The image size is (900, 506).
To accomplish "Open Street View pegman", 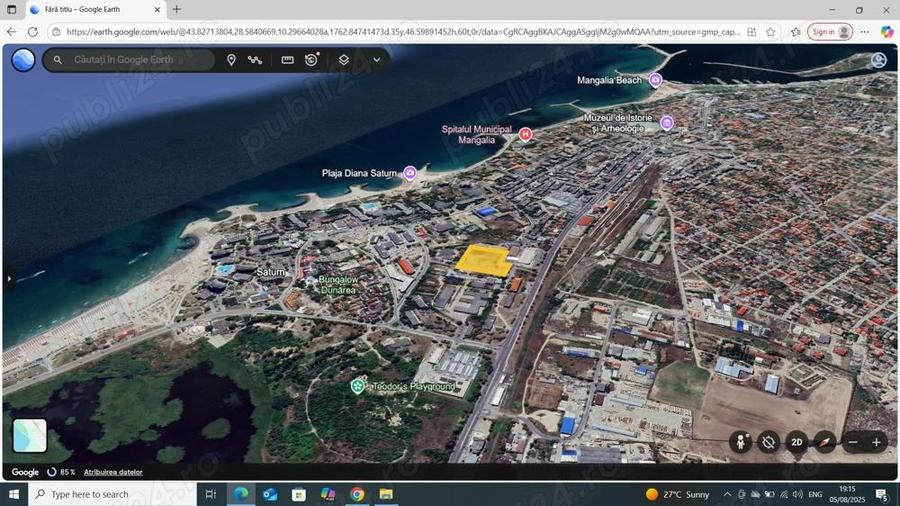I will 741,442.
